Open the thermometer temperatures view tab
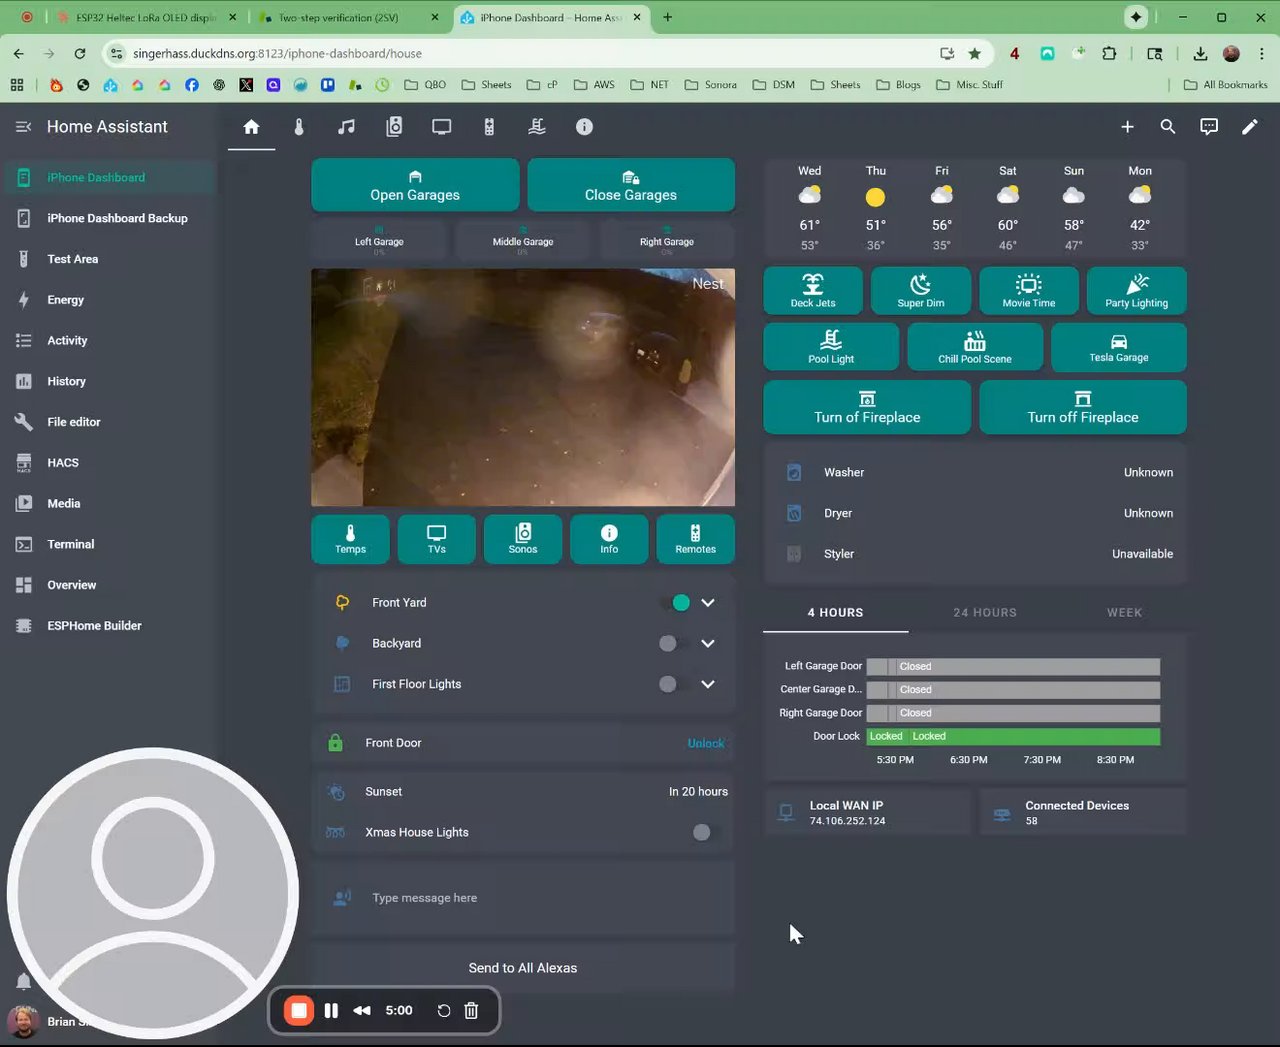 pos(299,127)
